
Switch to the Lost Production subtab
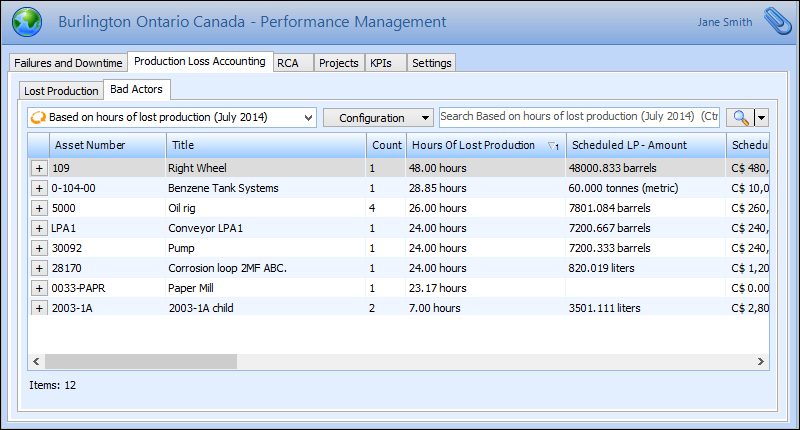[x=61, y=91]
